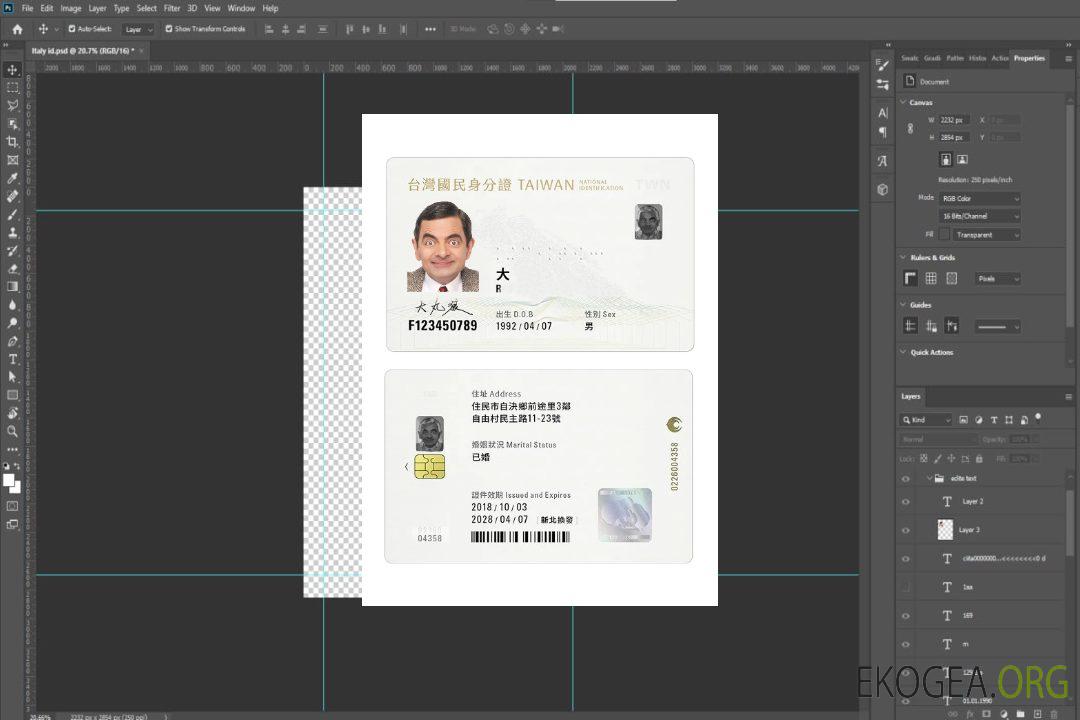
Task: Select the Crop tool in the toolbar
Action: point(13,142)
